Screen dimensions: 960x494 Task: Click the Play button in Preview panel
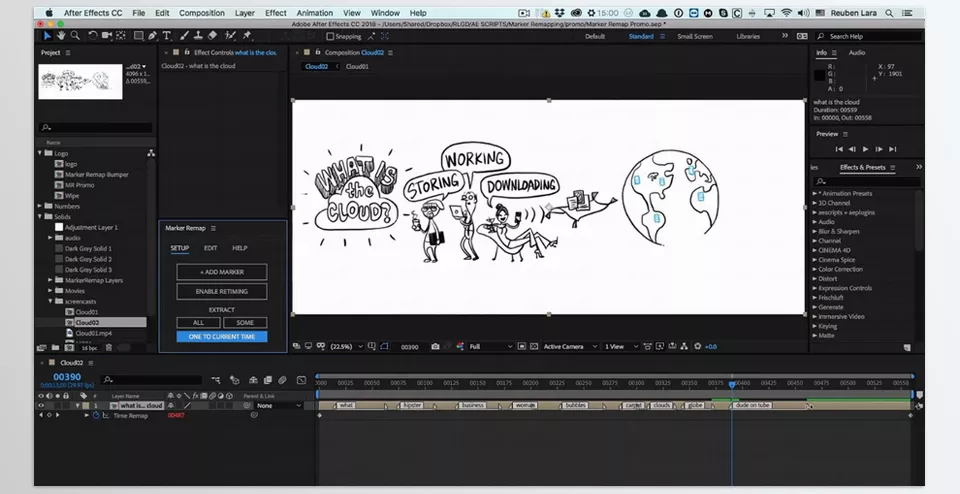pyautogui.click(x=865, y=149)
